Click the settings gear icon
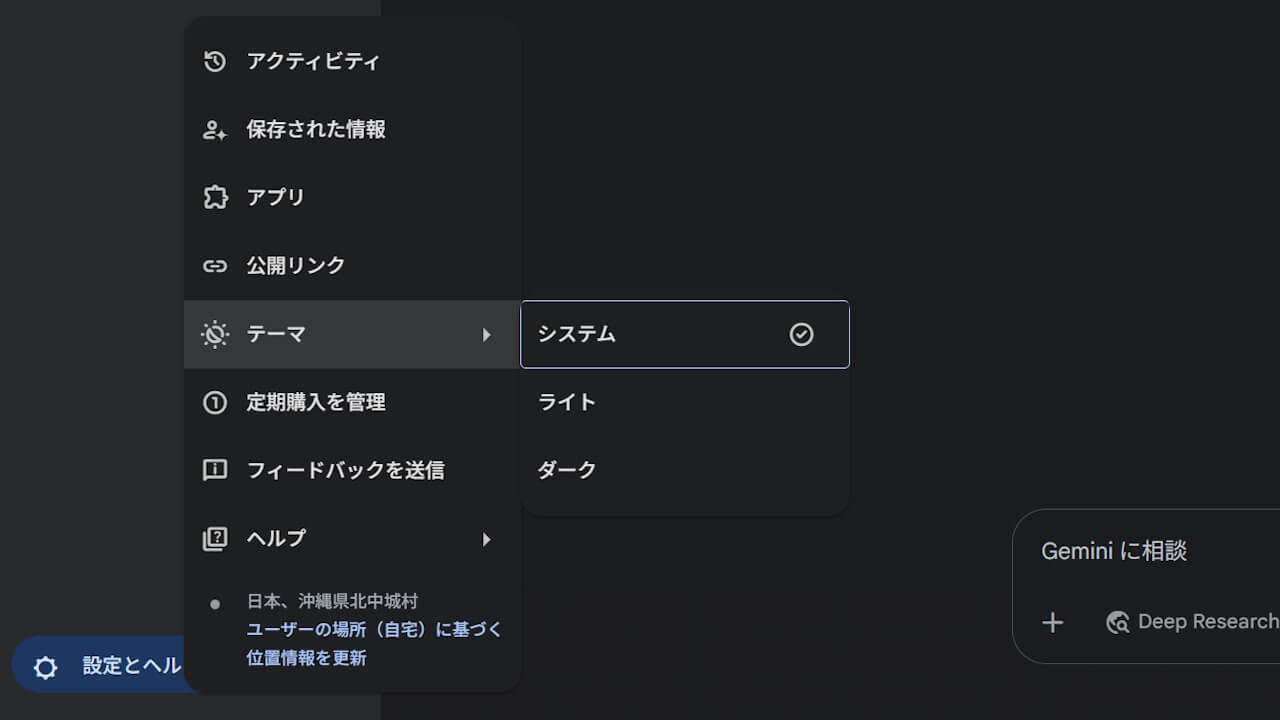Viewport: 1280px width, 720px height. 46,667
